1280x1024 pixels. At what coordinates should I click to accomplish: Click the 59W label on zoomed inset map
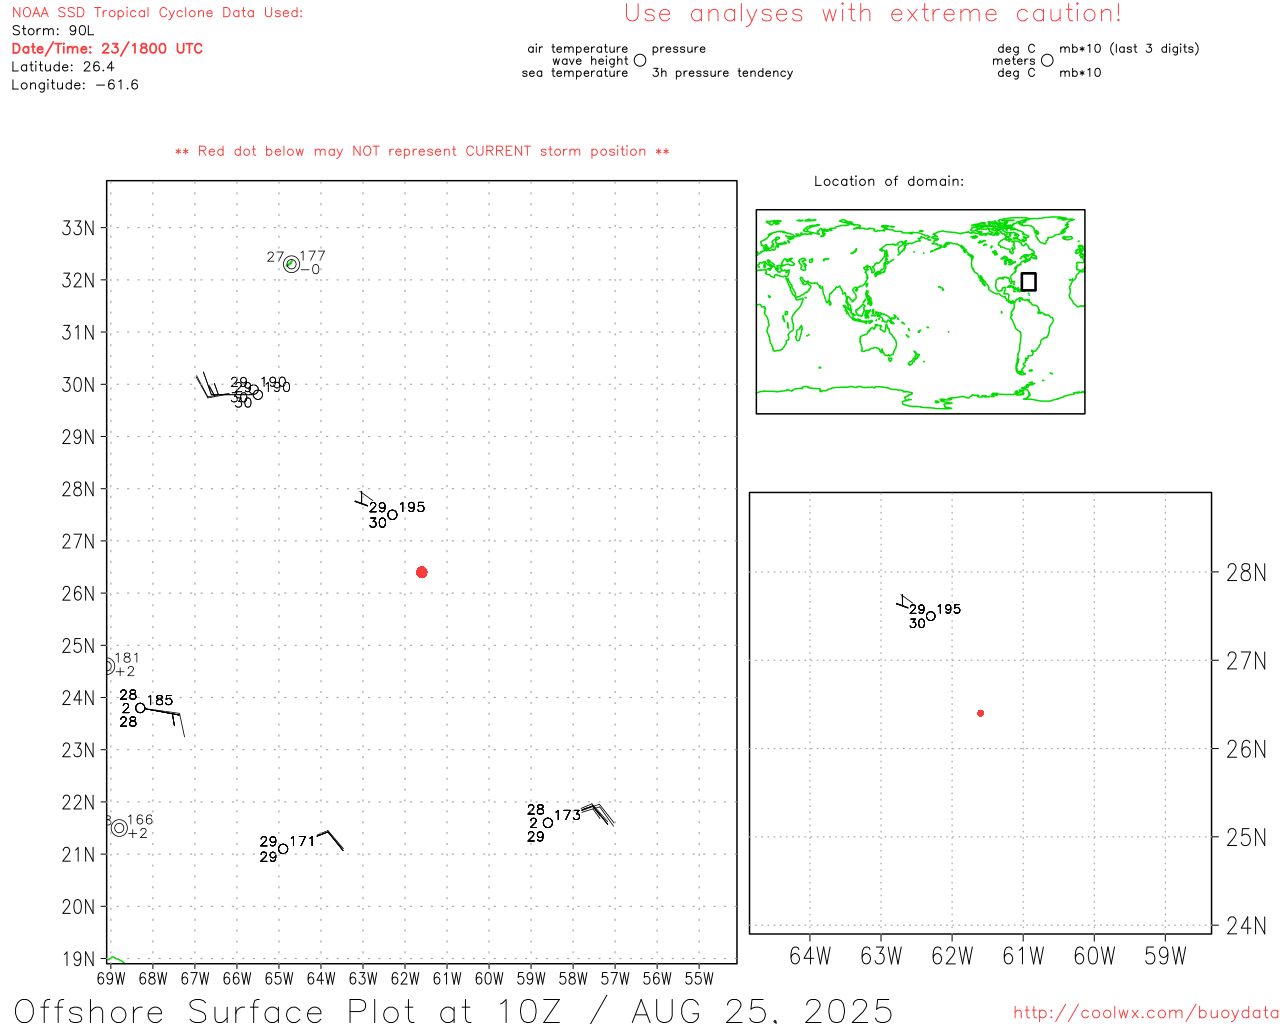point(1165,956)
